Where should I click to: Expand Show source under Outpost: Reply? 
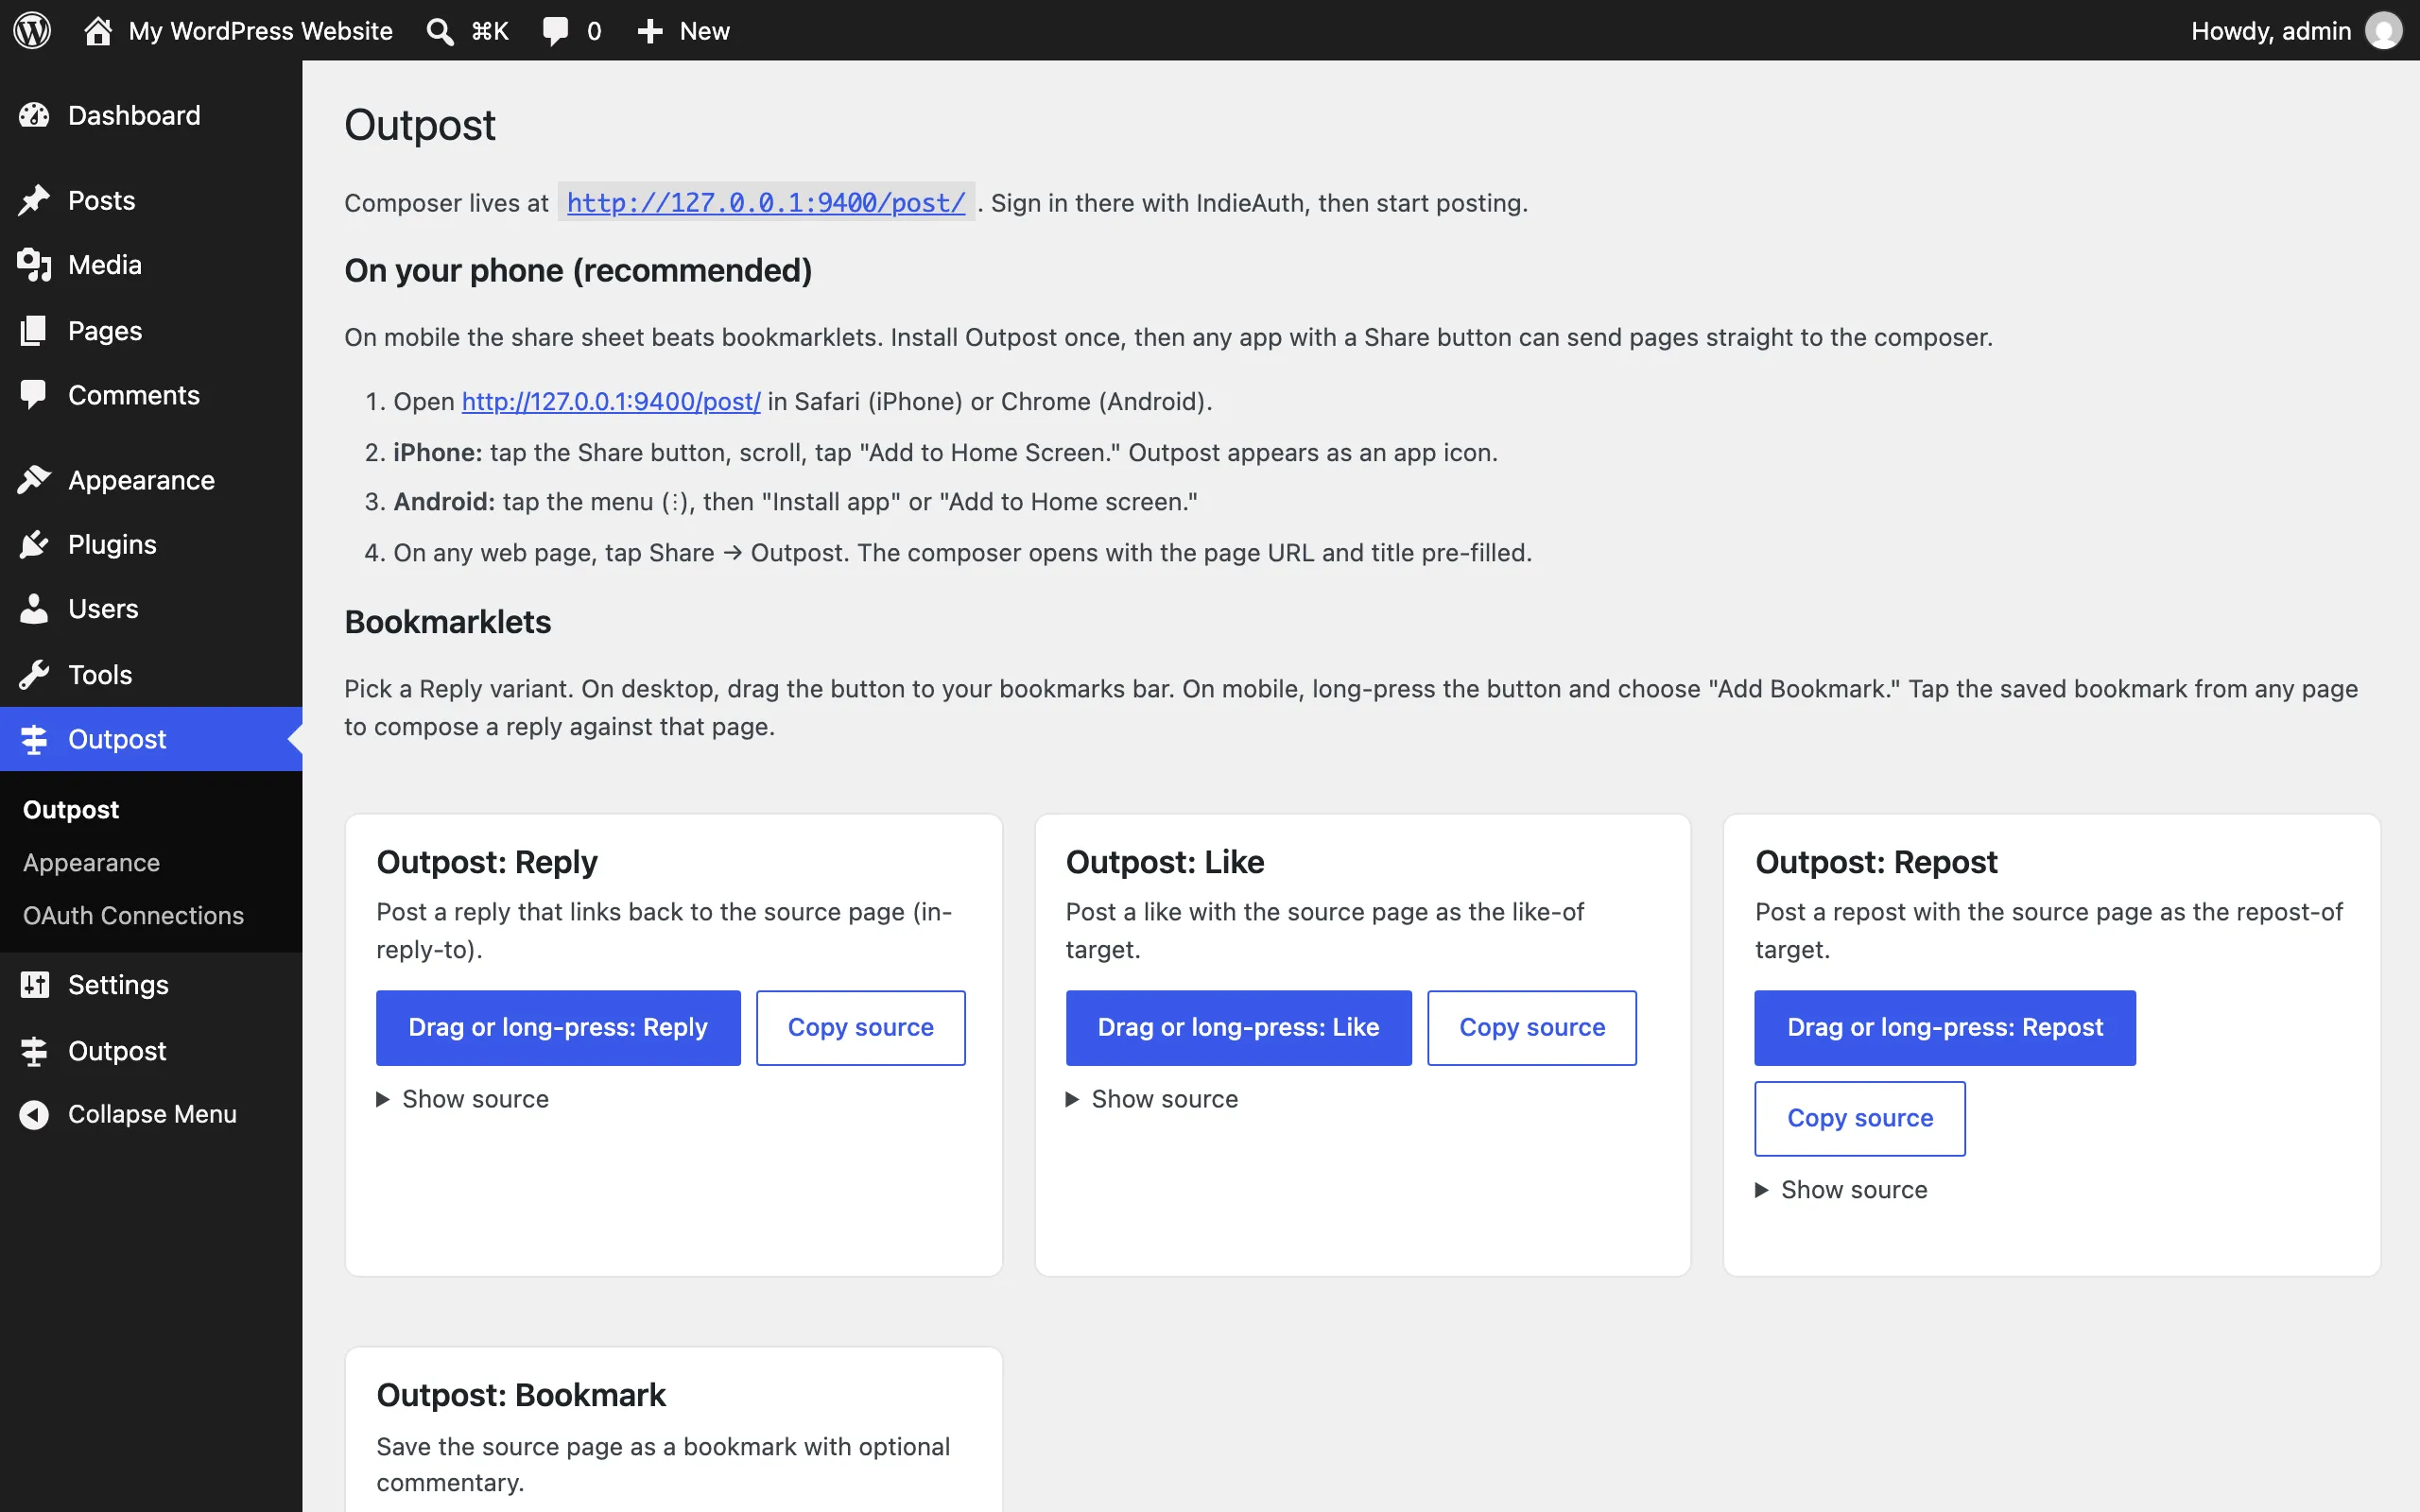pyautogui.click(x=463, y=1099)
